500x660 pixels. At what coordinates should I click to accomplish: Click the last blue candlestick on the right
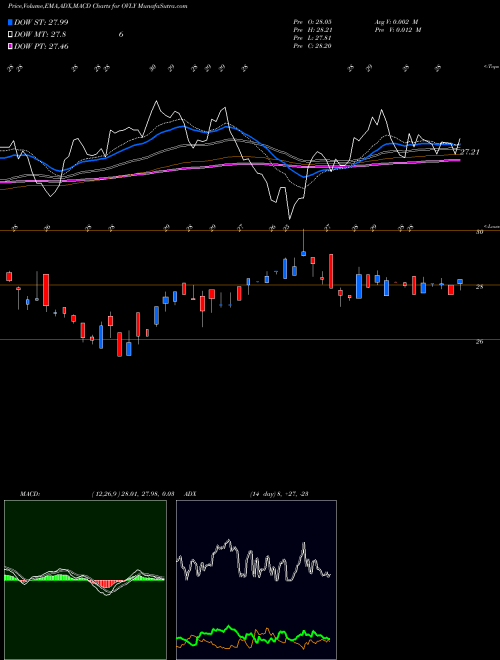click(x=460, y=282)
